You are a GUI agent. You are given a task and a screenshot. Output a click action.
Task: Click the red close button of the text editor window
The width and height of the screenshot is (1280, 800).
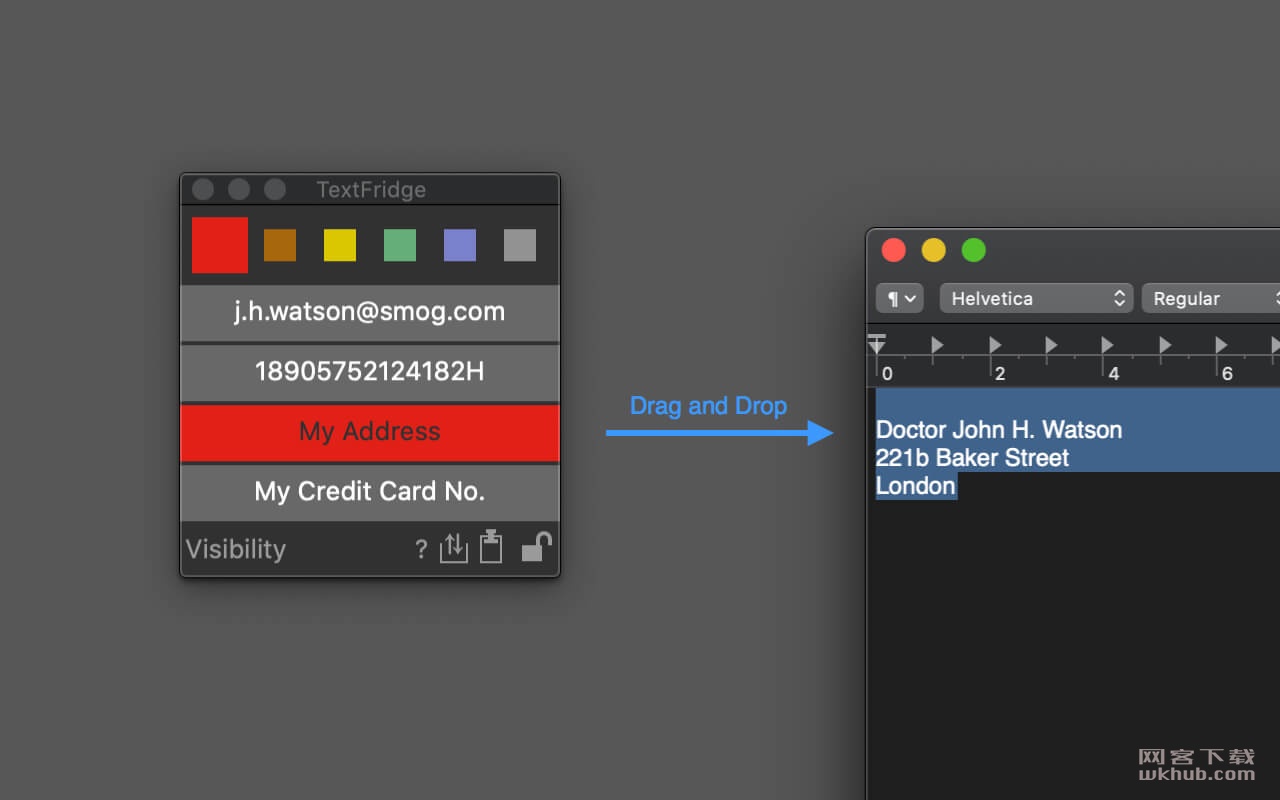click(894, 250)
